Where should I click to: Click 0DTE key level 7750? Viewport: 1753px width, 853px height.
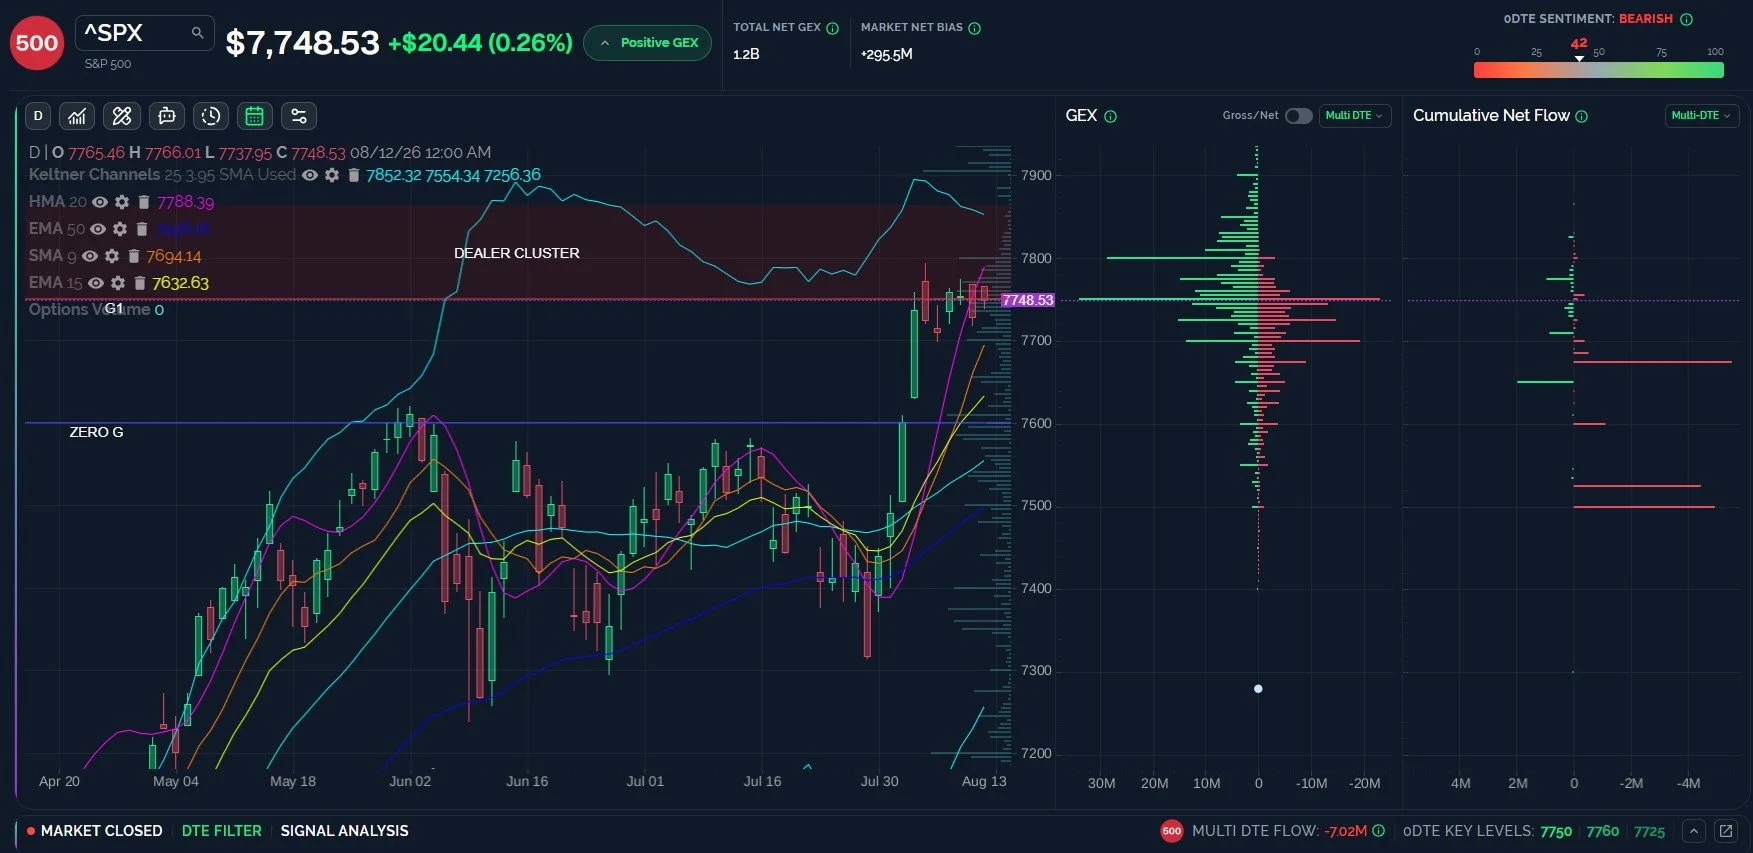pos(1556,831)
